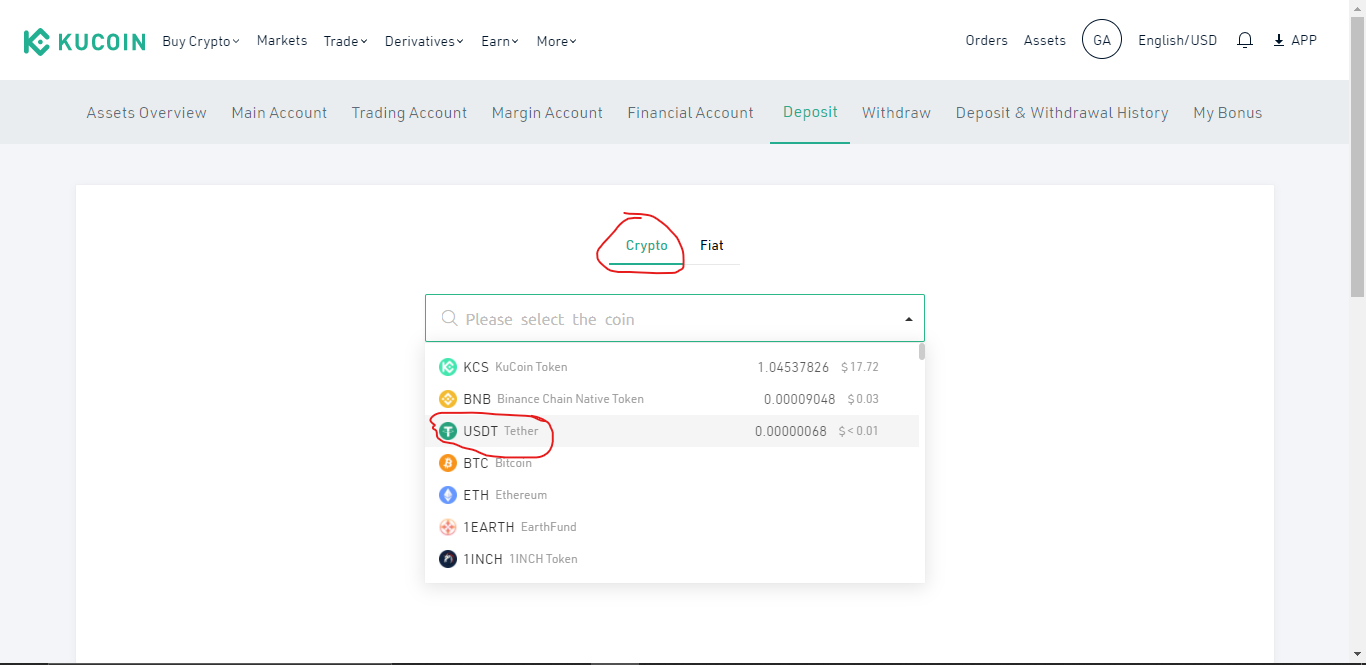This screenshot has height=665, width=1366.
Task: Click the BNB coin icon
Action: coord(448,399)
